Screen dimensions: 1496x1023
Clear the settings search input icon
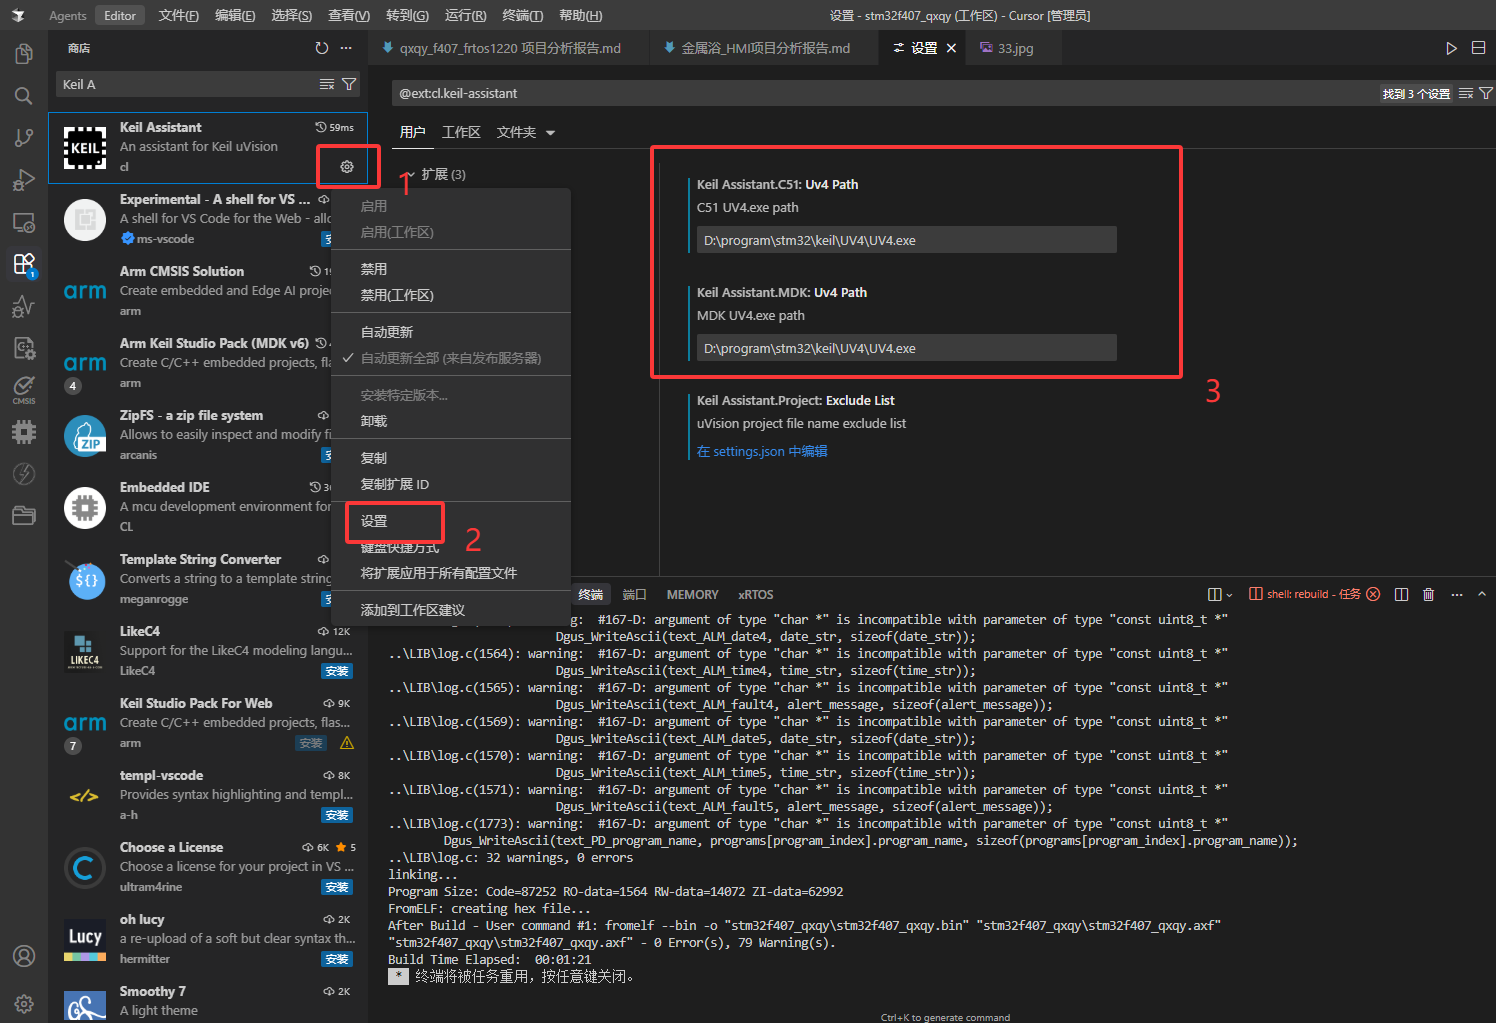click(x=1465, y=93)
